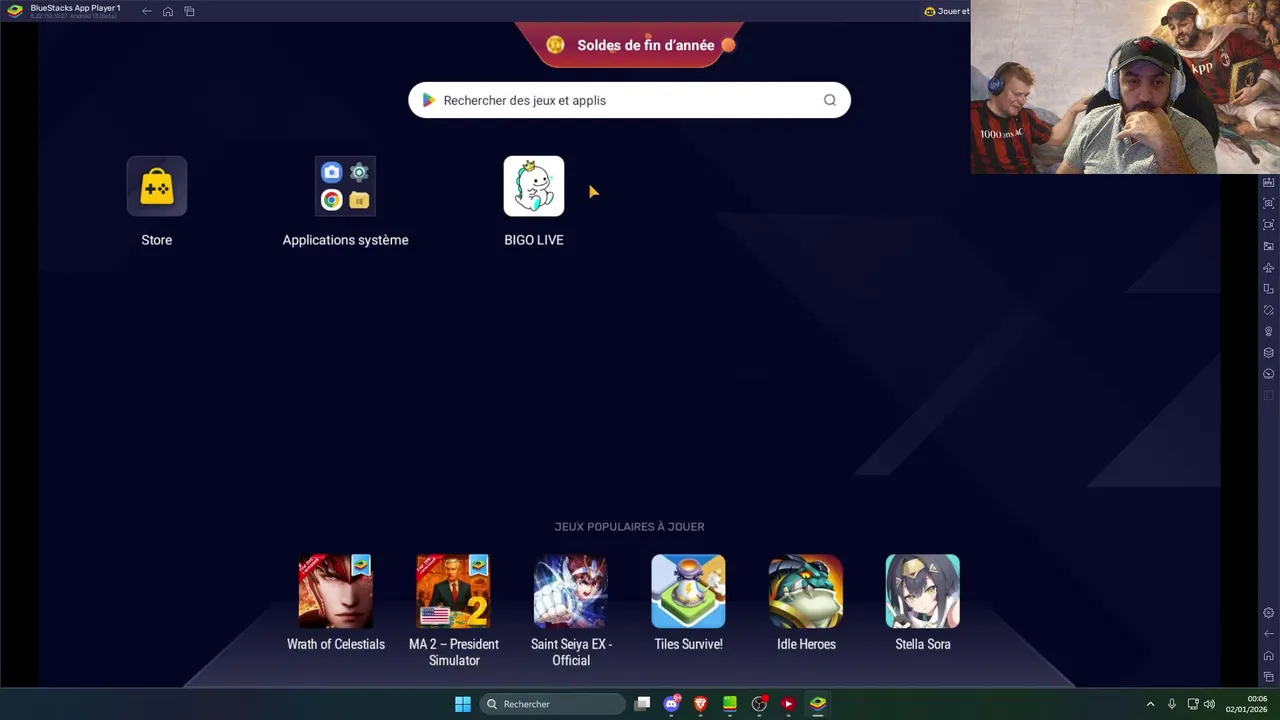This screenshot has height=720, width=1280.
Task: Click the Windows taskbar Rechercher box
Action: (x=551, y=704)
